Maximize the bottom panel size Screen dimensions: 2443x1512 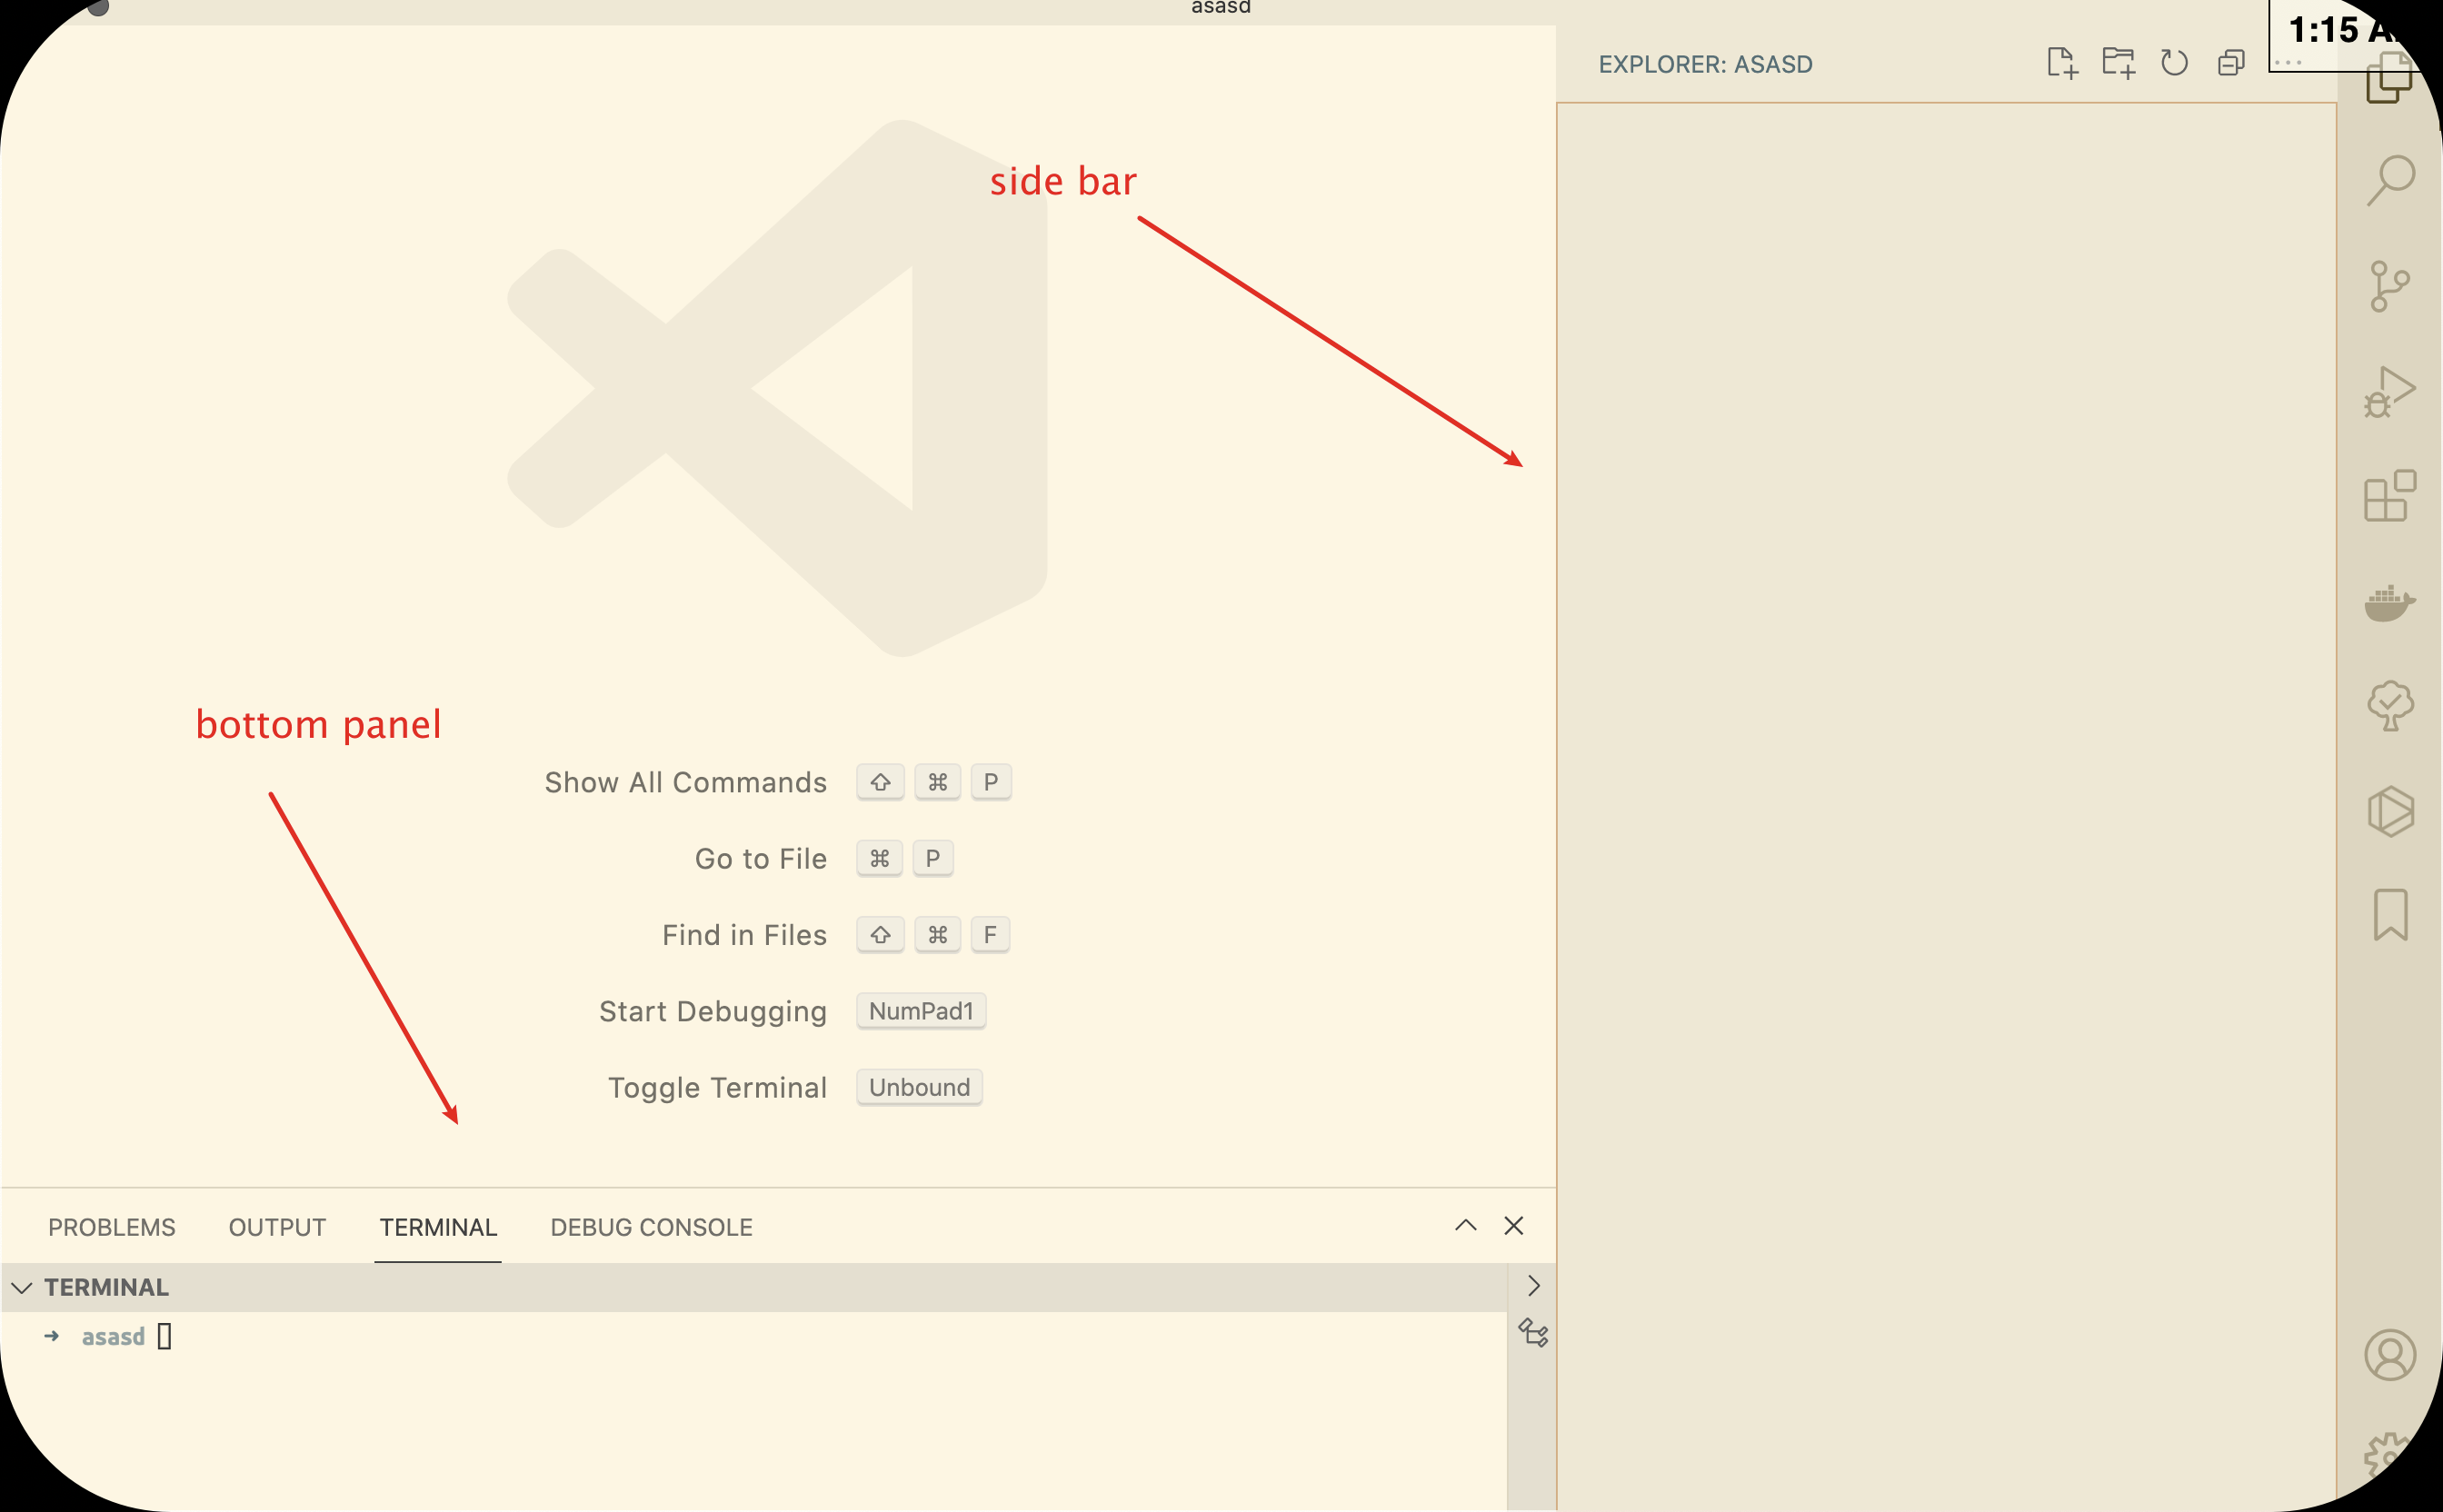click(x=1465, y=1225)
